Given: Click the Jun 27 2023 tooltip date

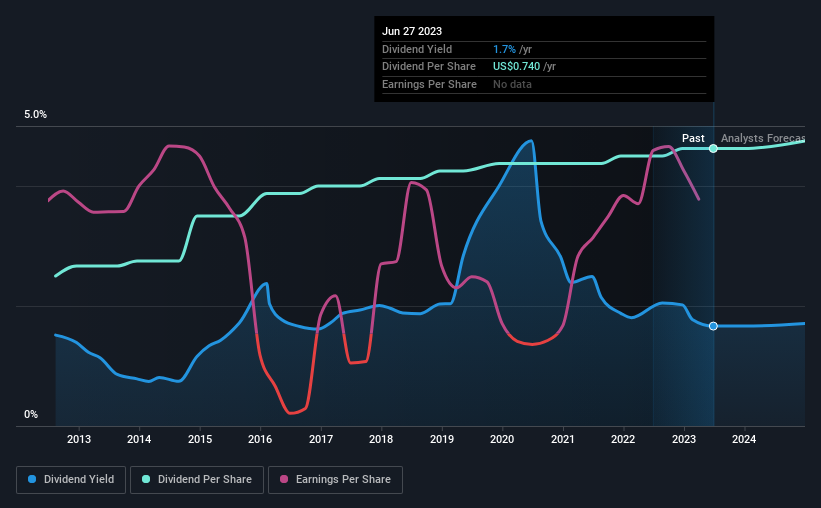Looking at the screenshot, I should [412, 31].
